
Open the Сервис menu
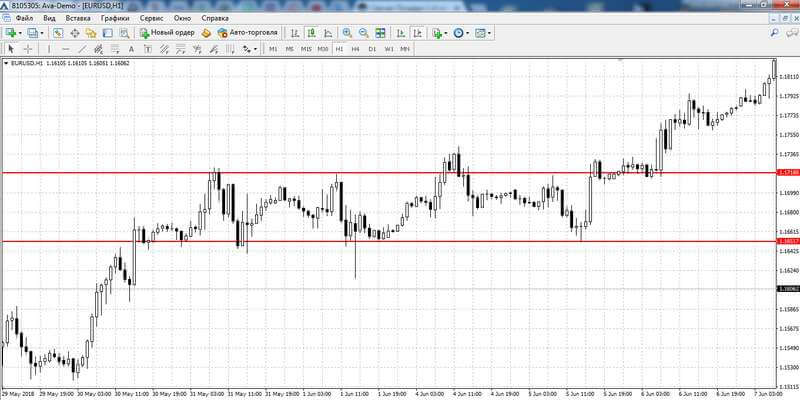coord(152,18)
